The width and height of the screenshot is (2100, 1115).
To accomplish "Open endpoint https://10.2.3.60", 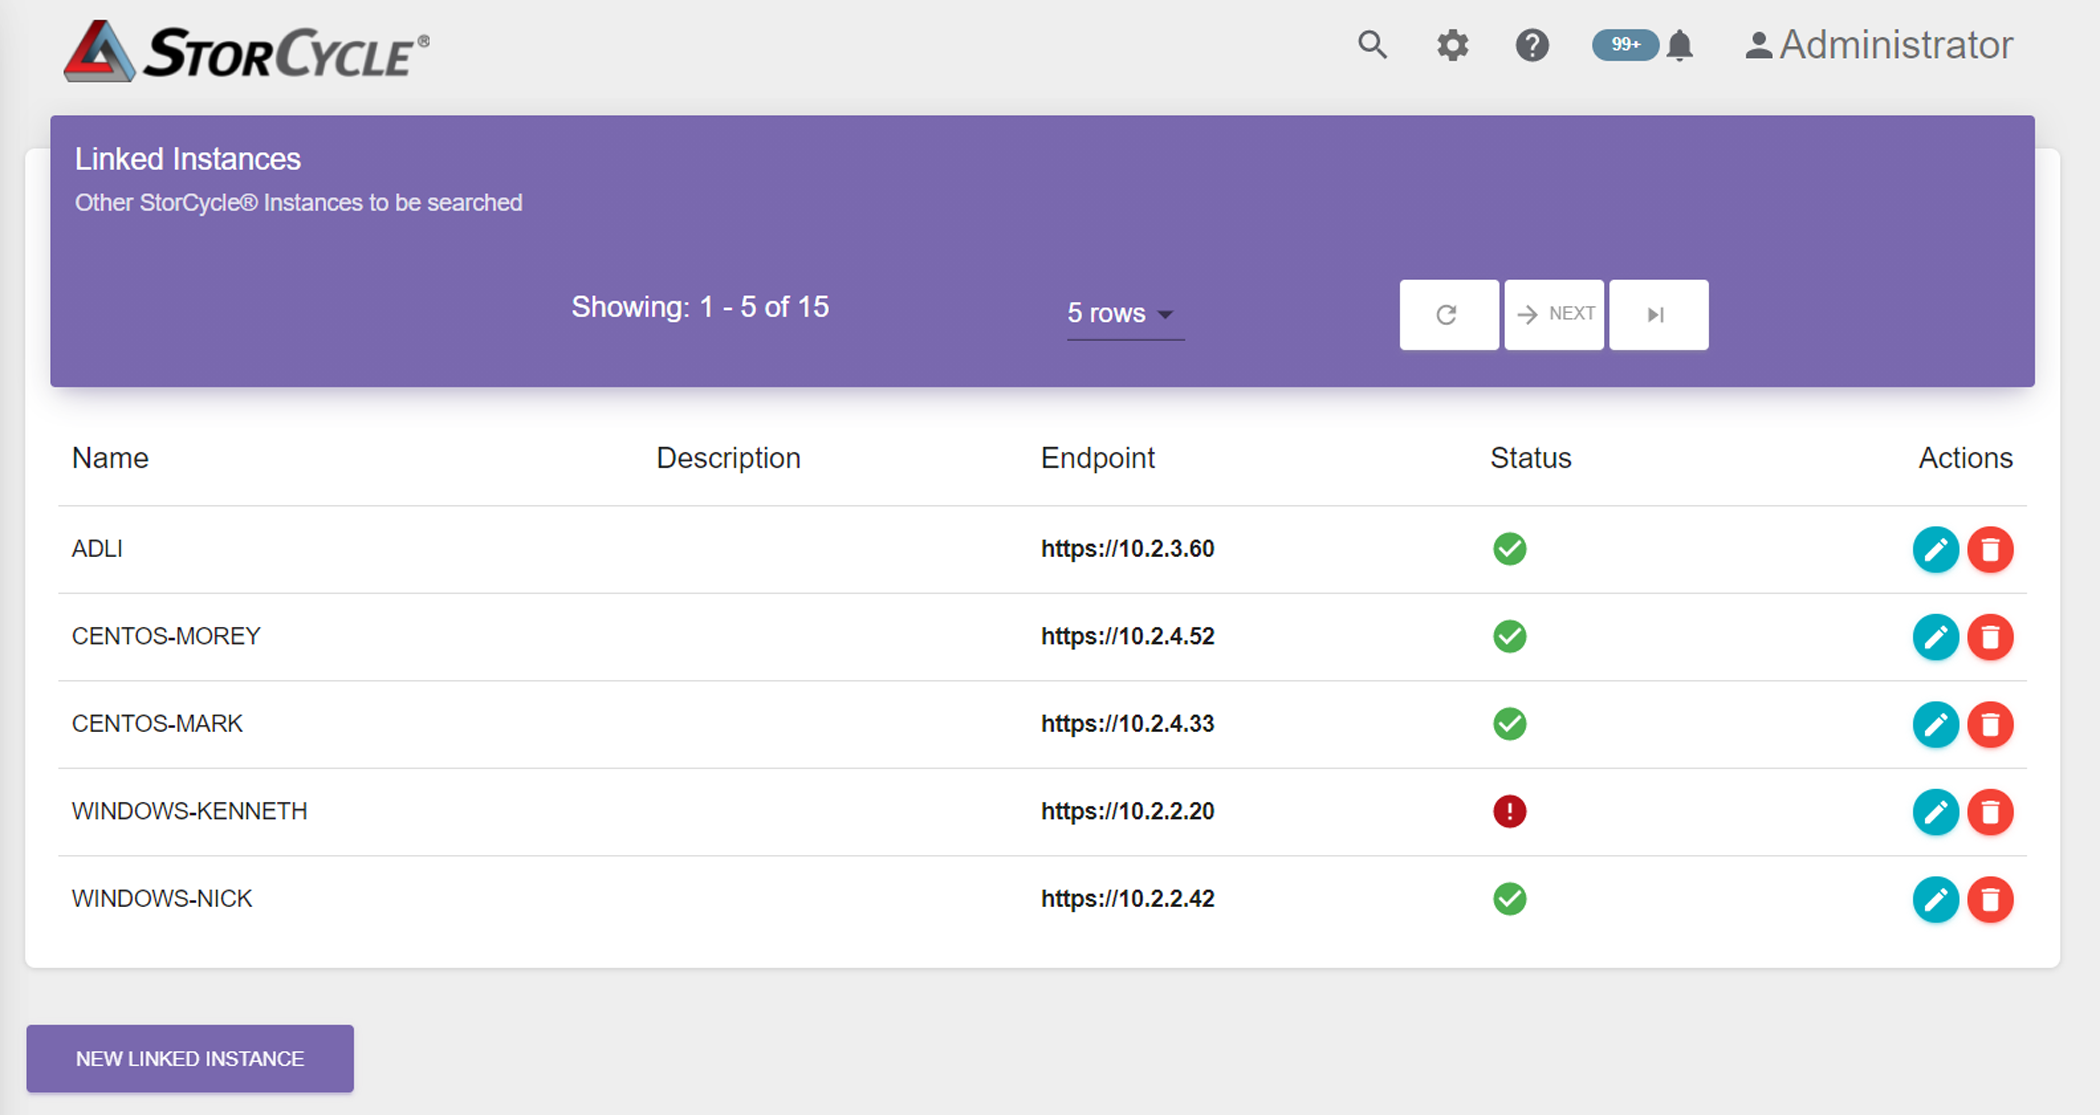I will [1127, 549].
